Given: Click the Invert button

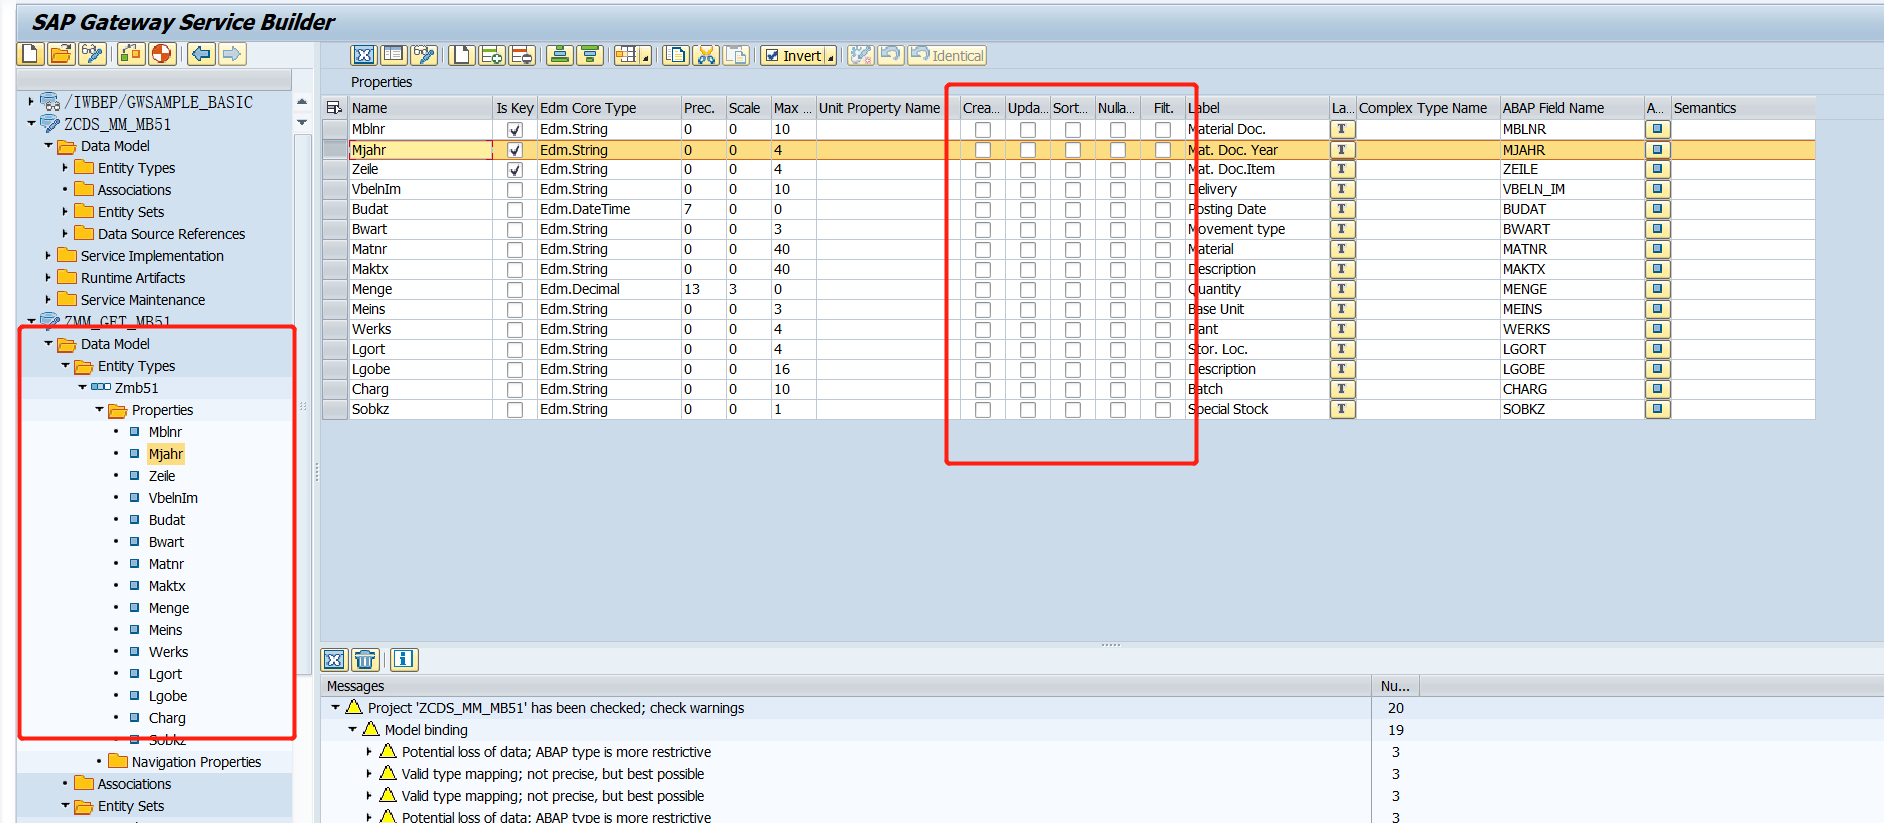Looking at the screenshot, I should tap(793, 56).
